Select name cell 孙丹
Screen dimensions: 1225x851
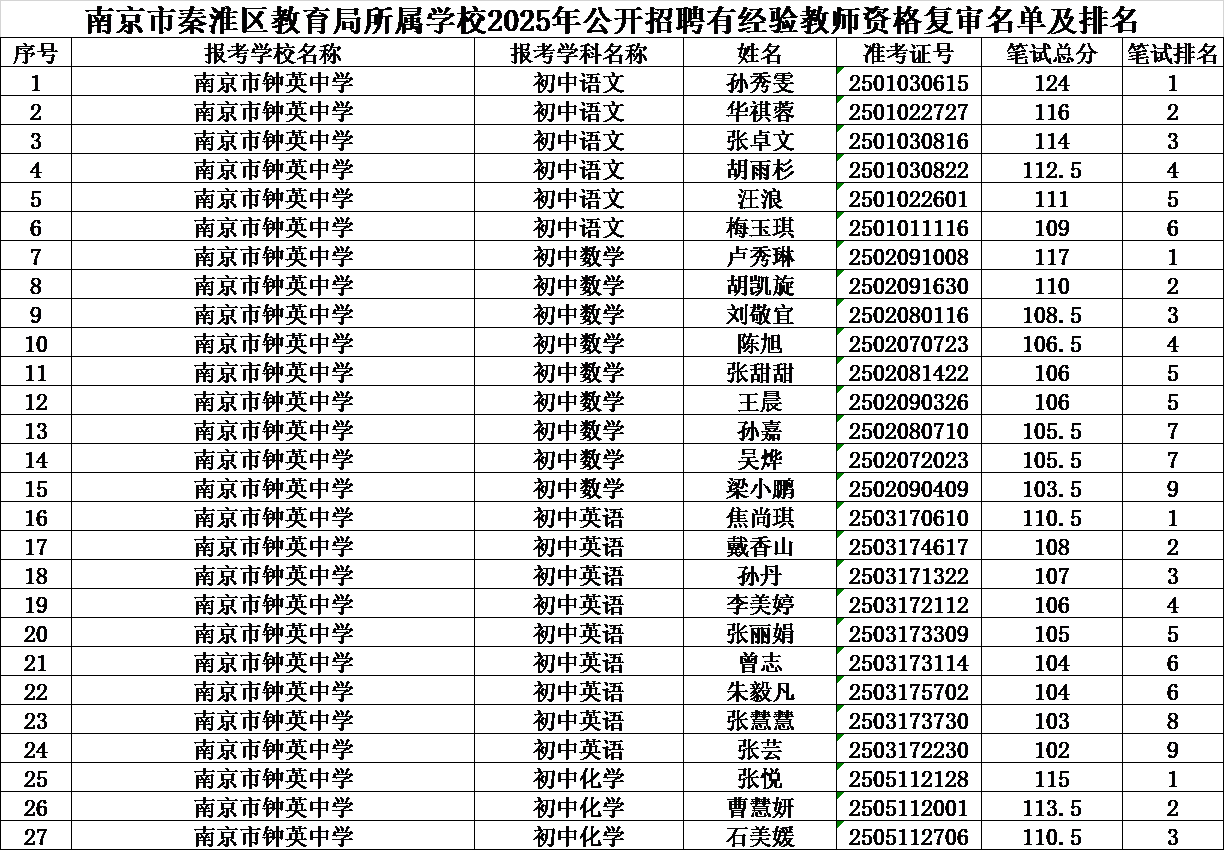tap(759, 576)
